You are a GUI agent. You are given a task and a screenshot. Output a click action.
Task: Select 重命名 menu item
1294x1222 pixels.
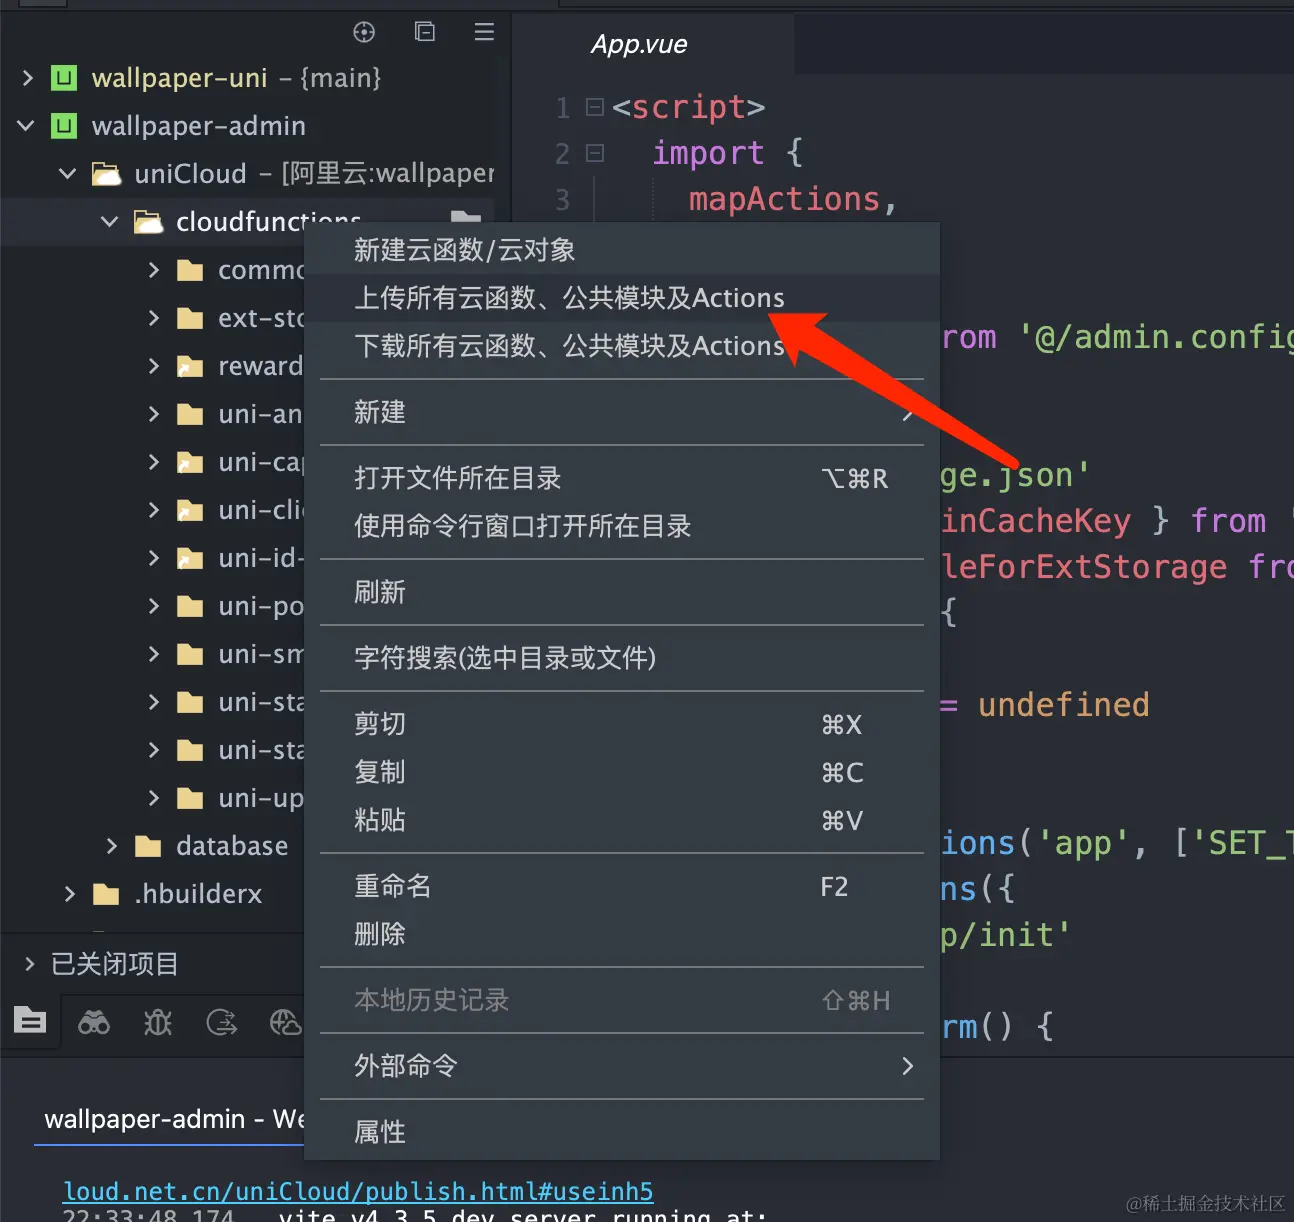click(621, 886)
